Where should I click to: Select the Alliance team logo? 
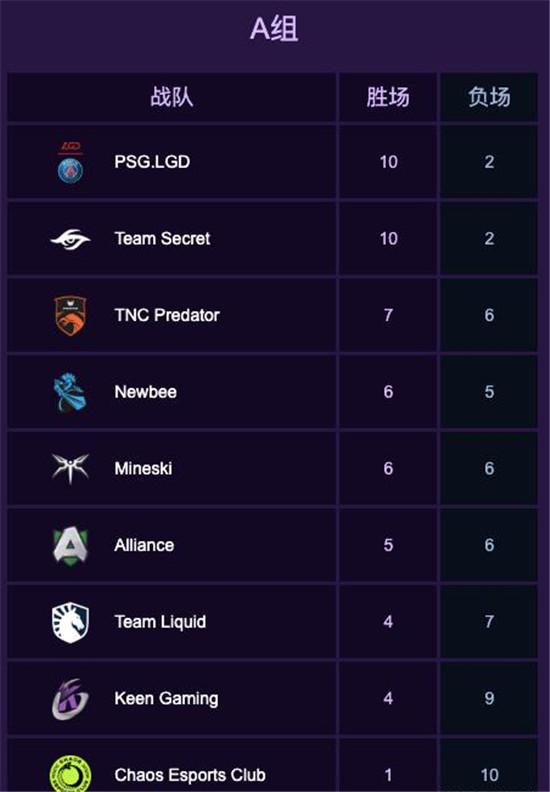point(70,546)
